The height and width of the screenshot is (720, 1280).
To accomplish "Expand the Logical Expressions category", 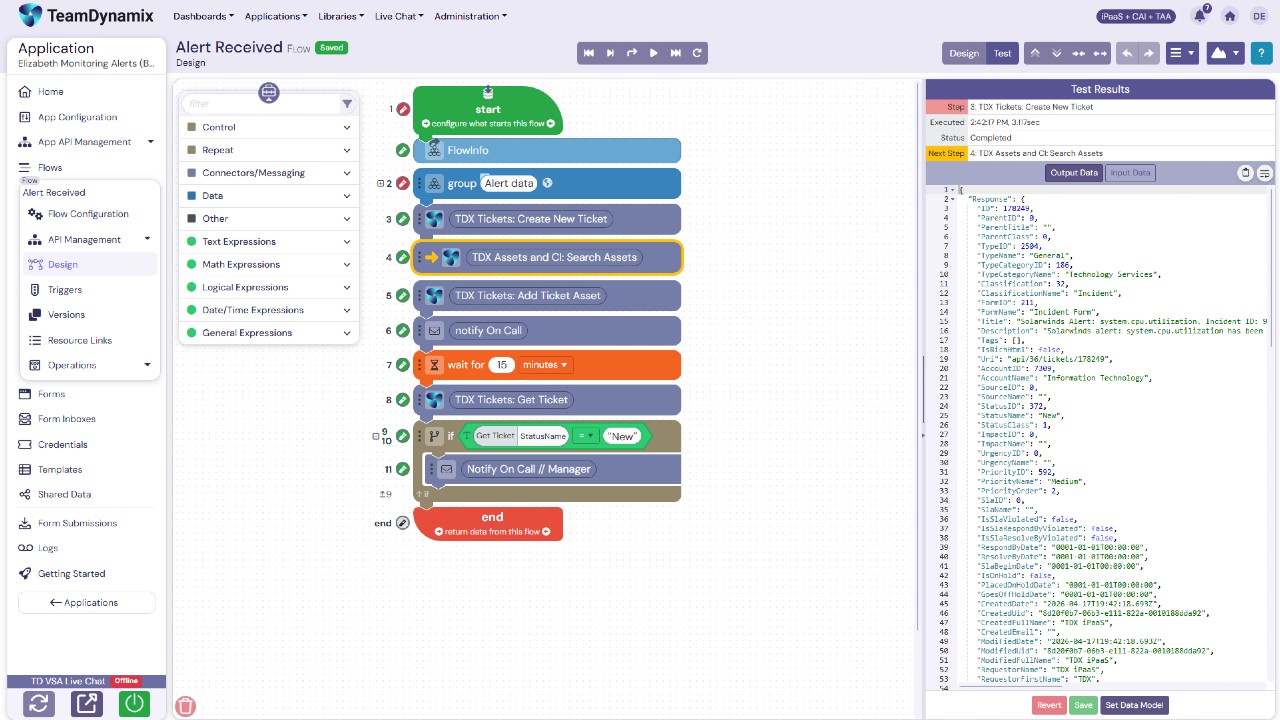I will tap(269, 287).
